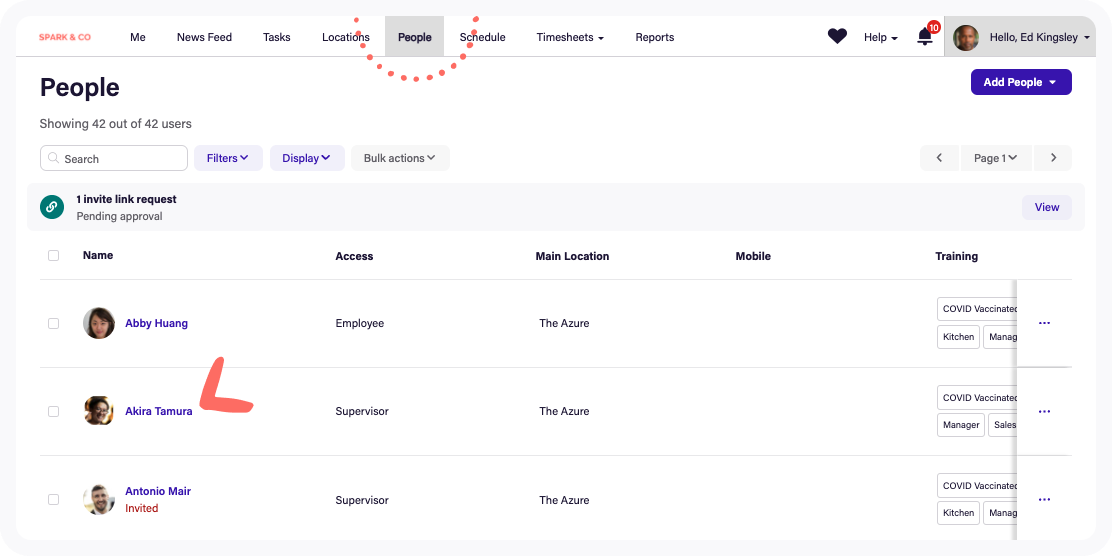Click Antonio Mair's avatar photo
This screenshot has width=1112, height=556.
click(x=99, y=499)
